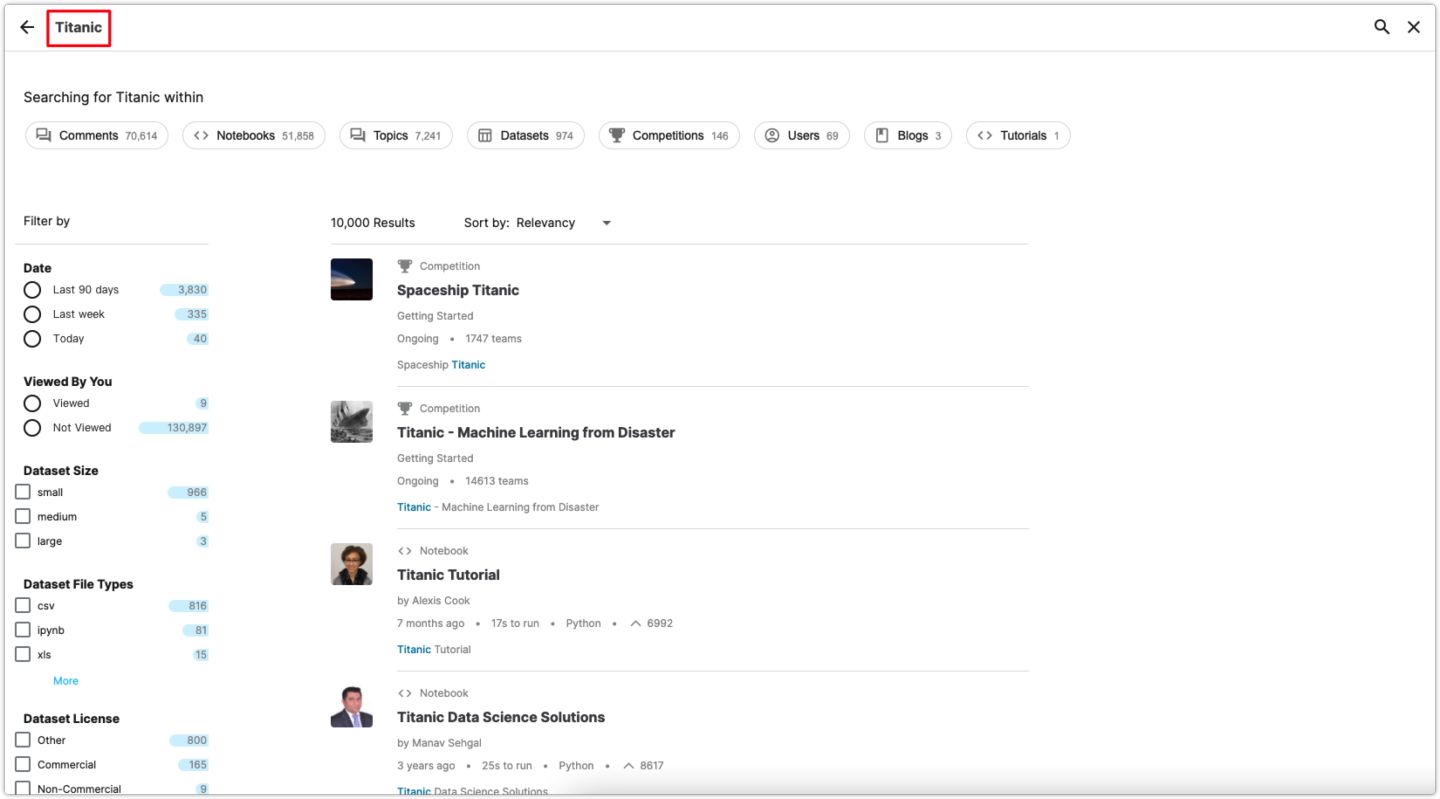The height and width of the screenshot is (799, 1440).
Task: Check the medium dataset size box
Action: tap(23, 517)
